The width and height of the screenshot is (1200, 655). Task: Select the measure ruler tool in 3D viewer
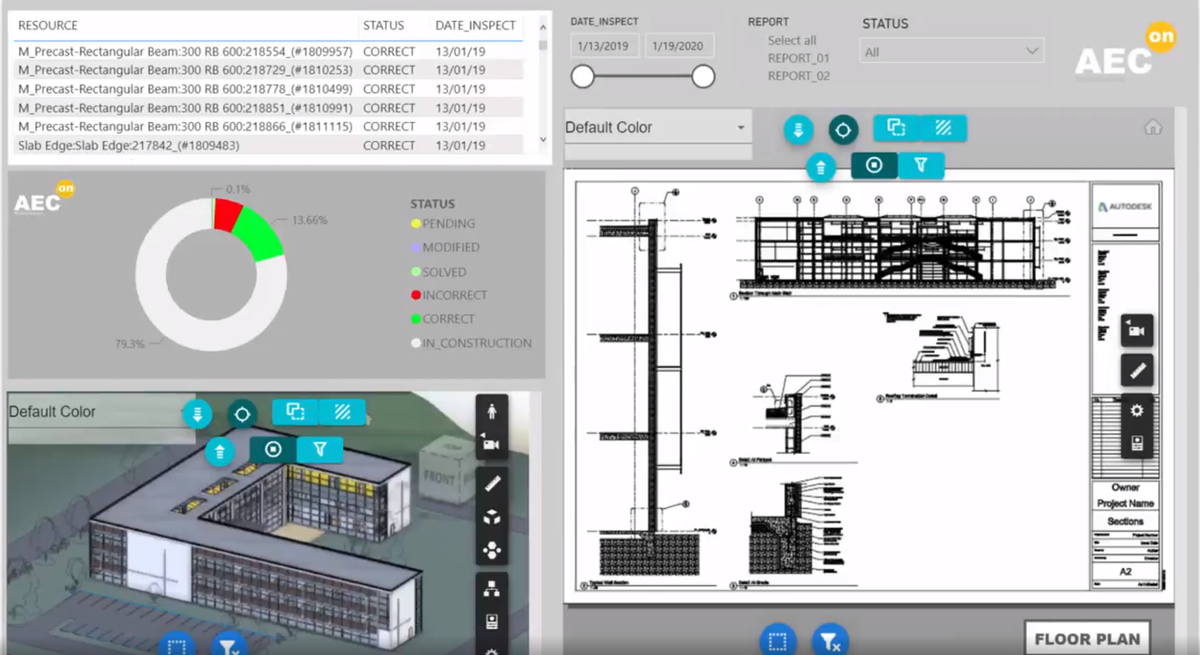tap(491, 484)
